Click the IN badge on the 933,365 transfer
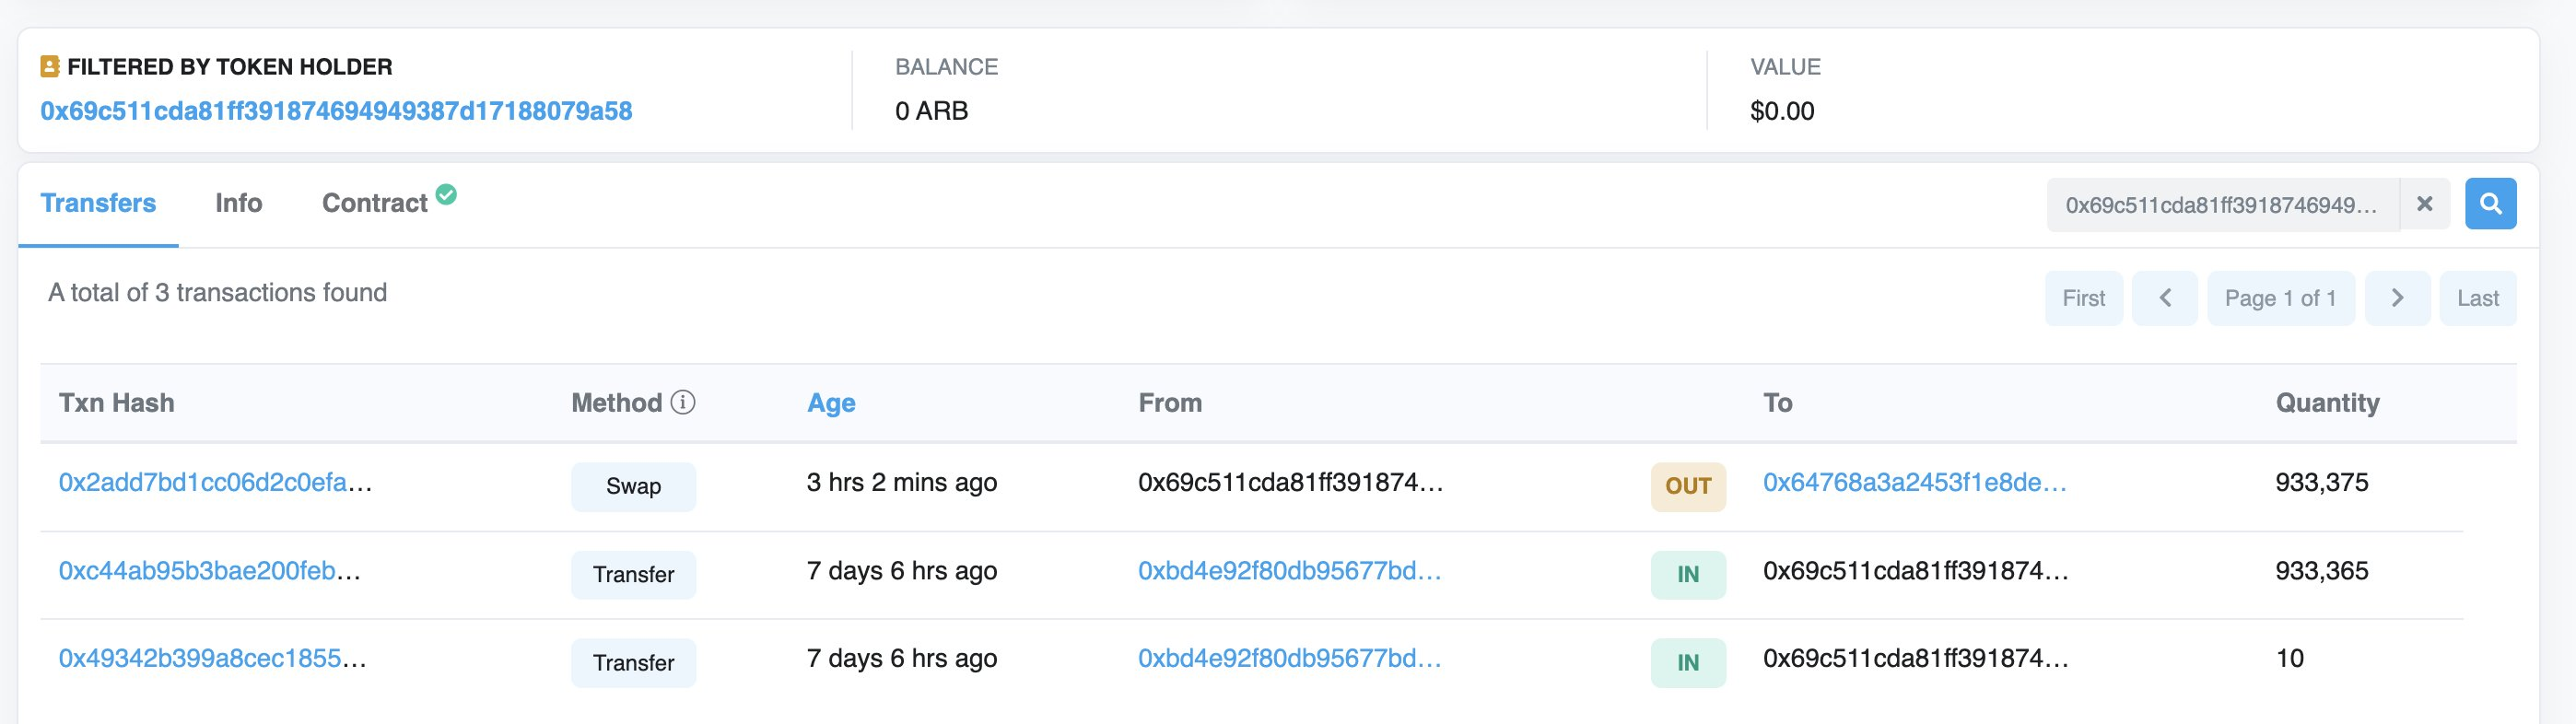2576x724 pixels. pos(1688,574)
